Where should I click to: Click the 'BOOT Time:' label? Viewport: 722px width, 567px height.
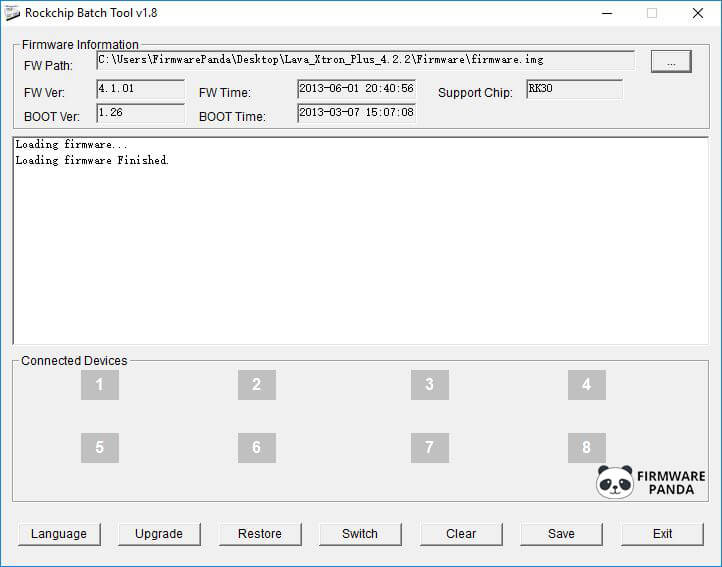click(x=232, y=117)
